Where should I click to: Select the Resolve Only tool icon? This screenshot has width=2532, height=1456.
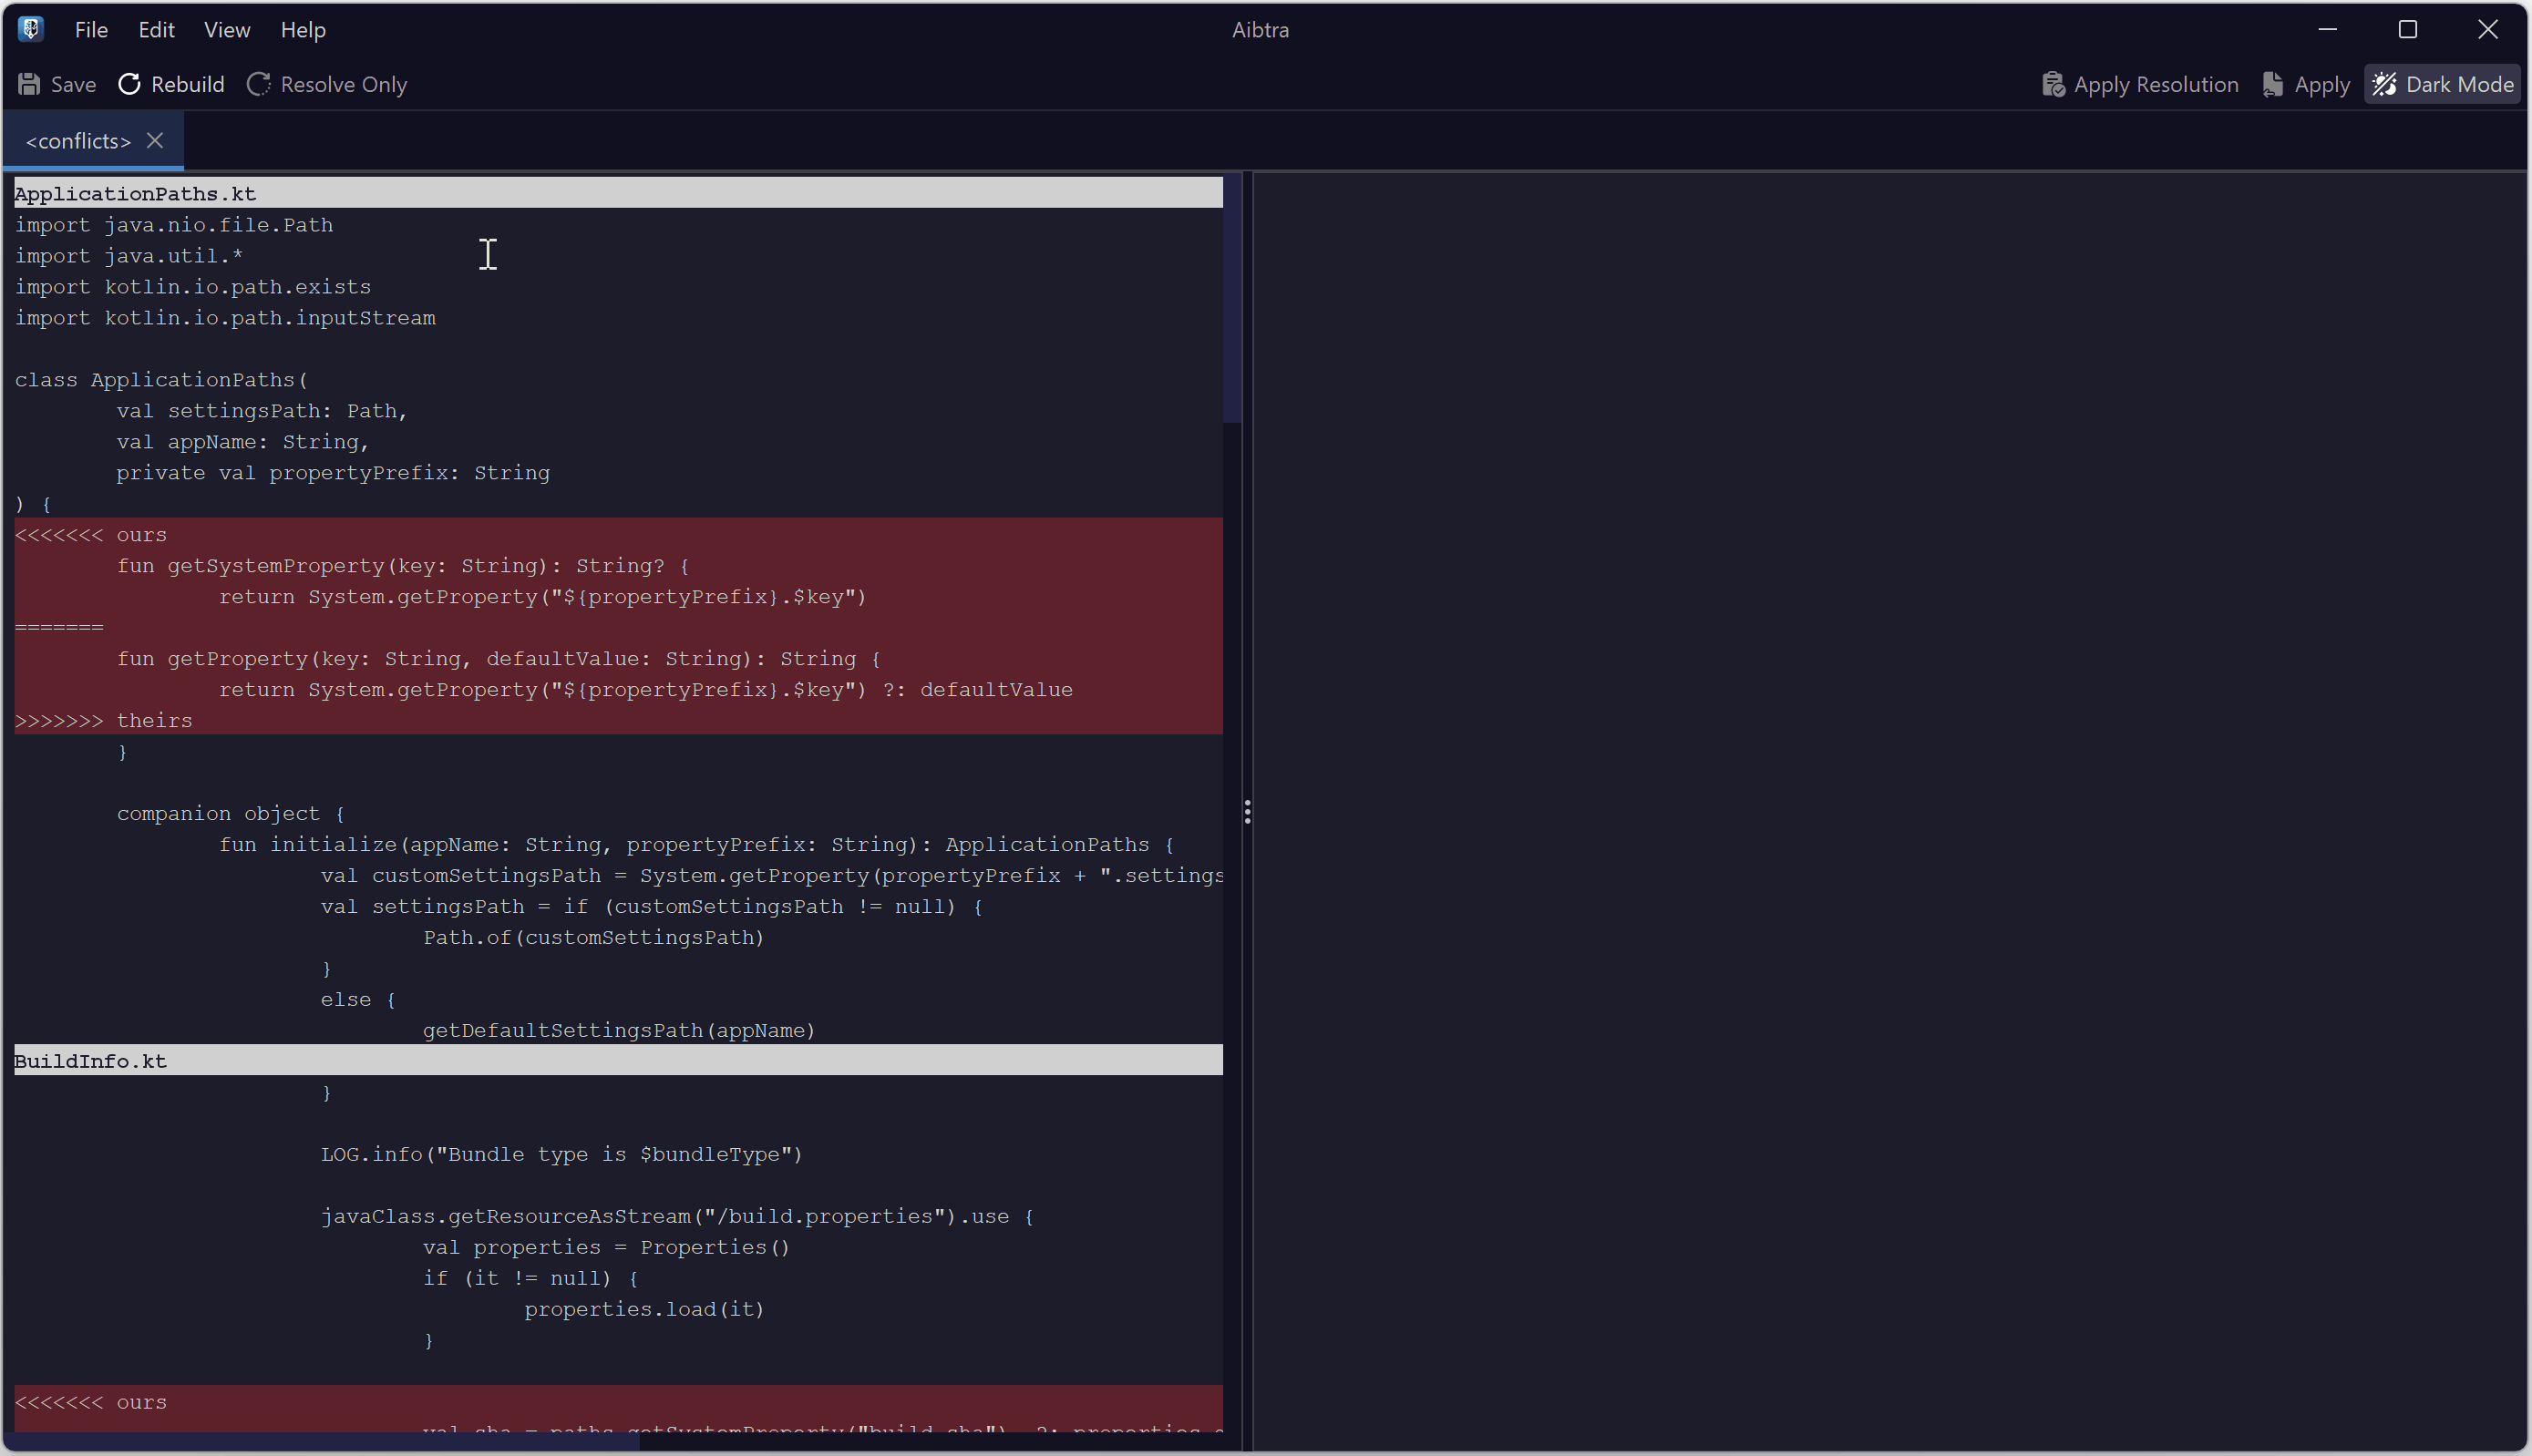[x=258, y=84]
